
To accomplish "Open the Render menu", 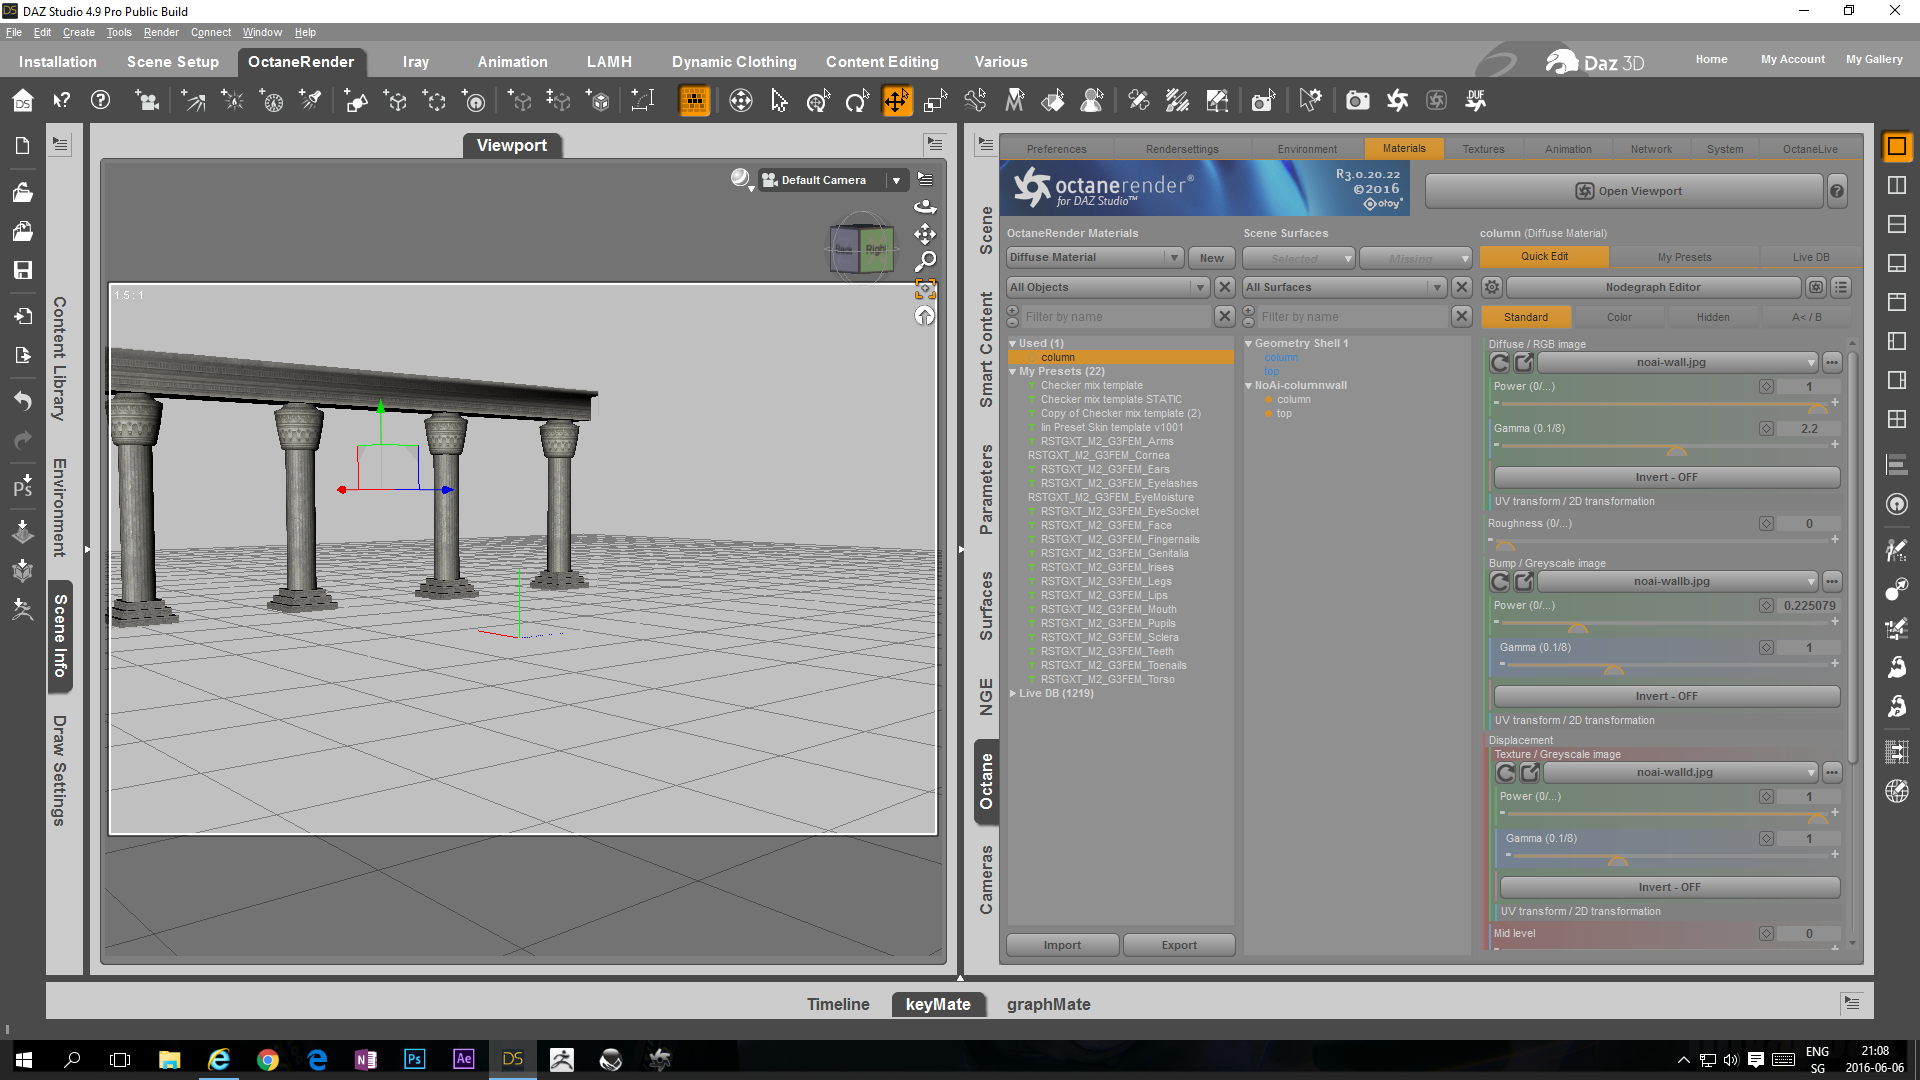I will click(161, 32).
